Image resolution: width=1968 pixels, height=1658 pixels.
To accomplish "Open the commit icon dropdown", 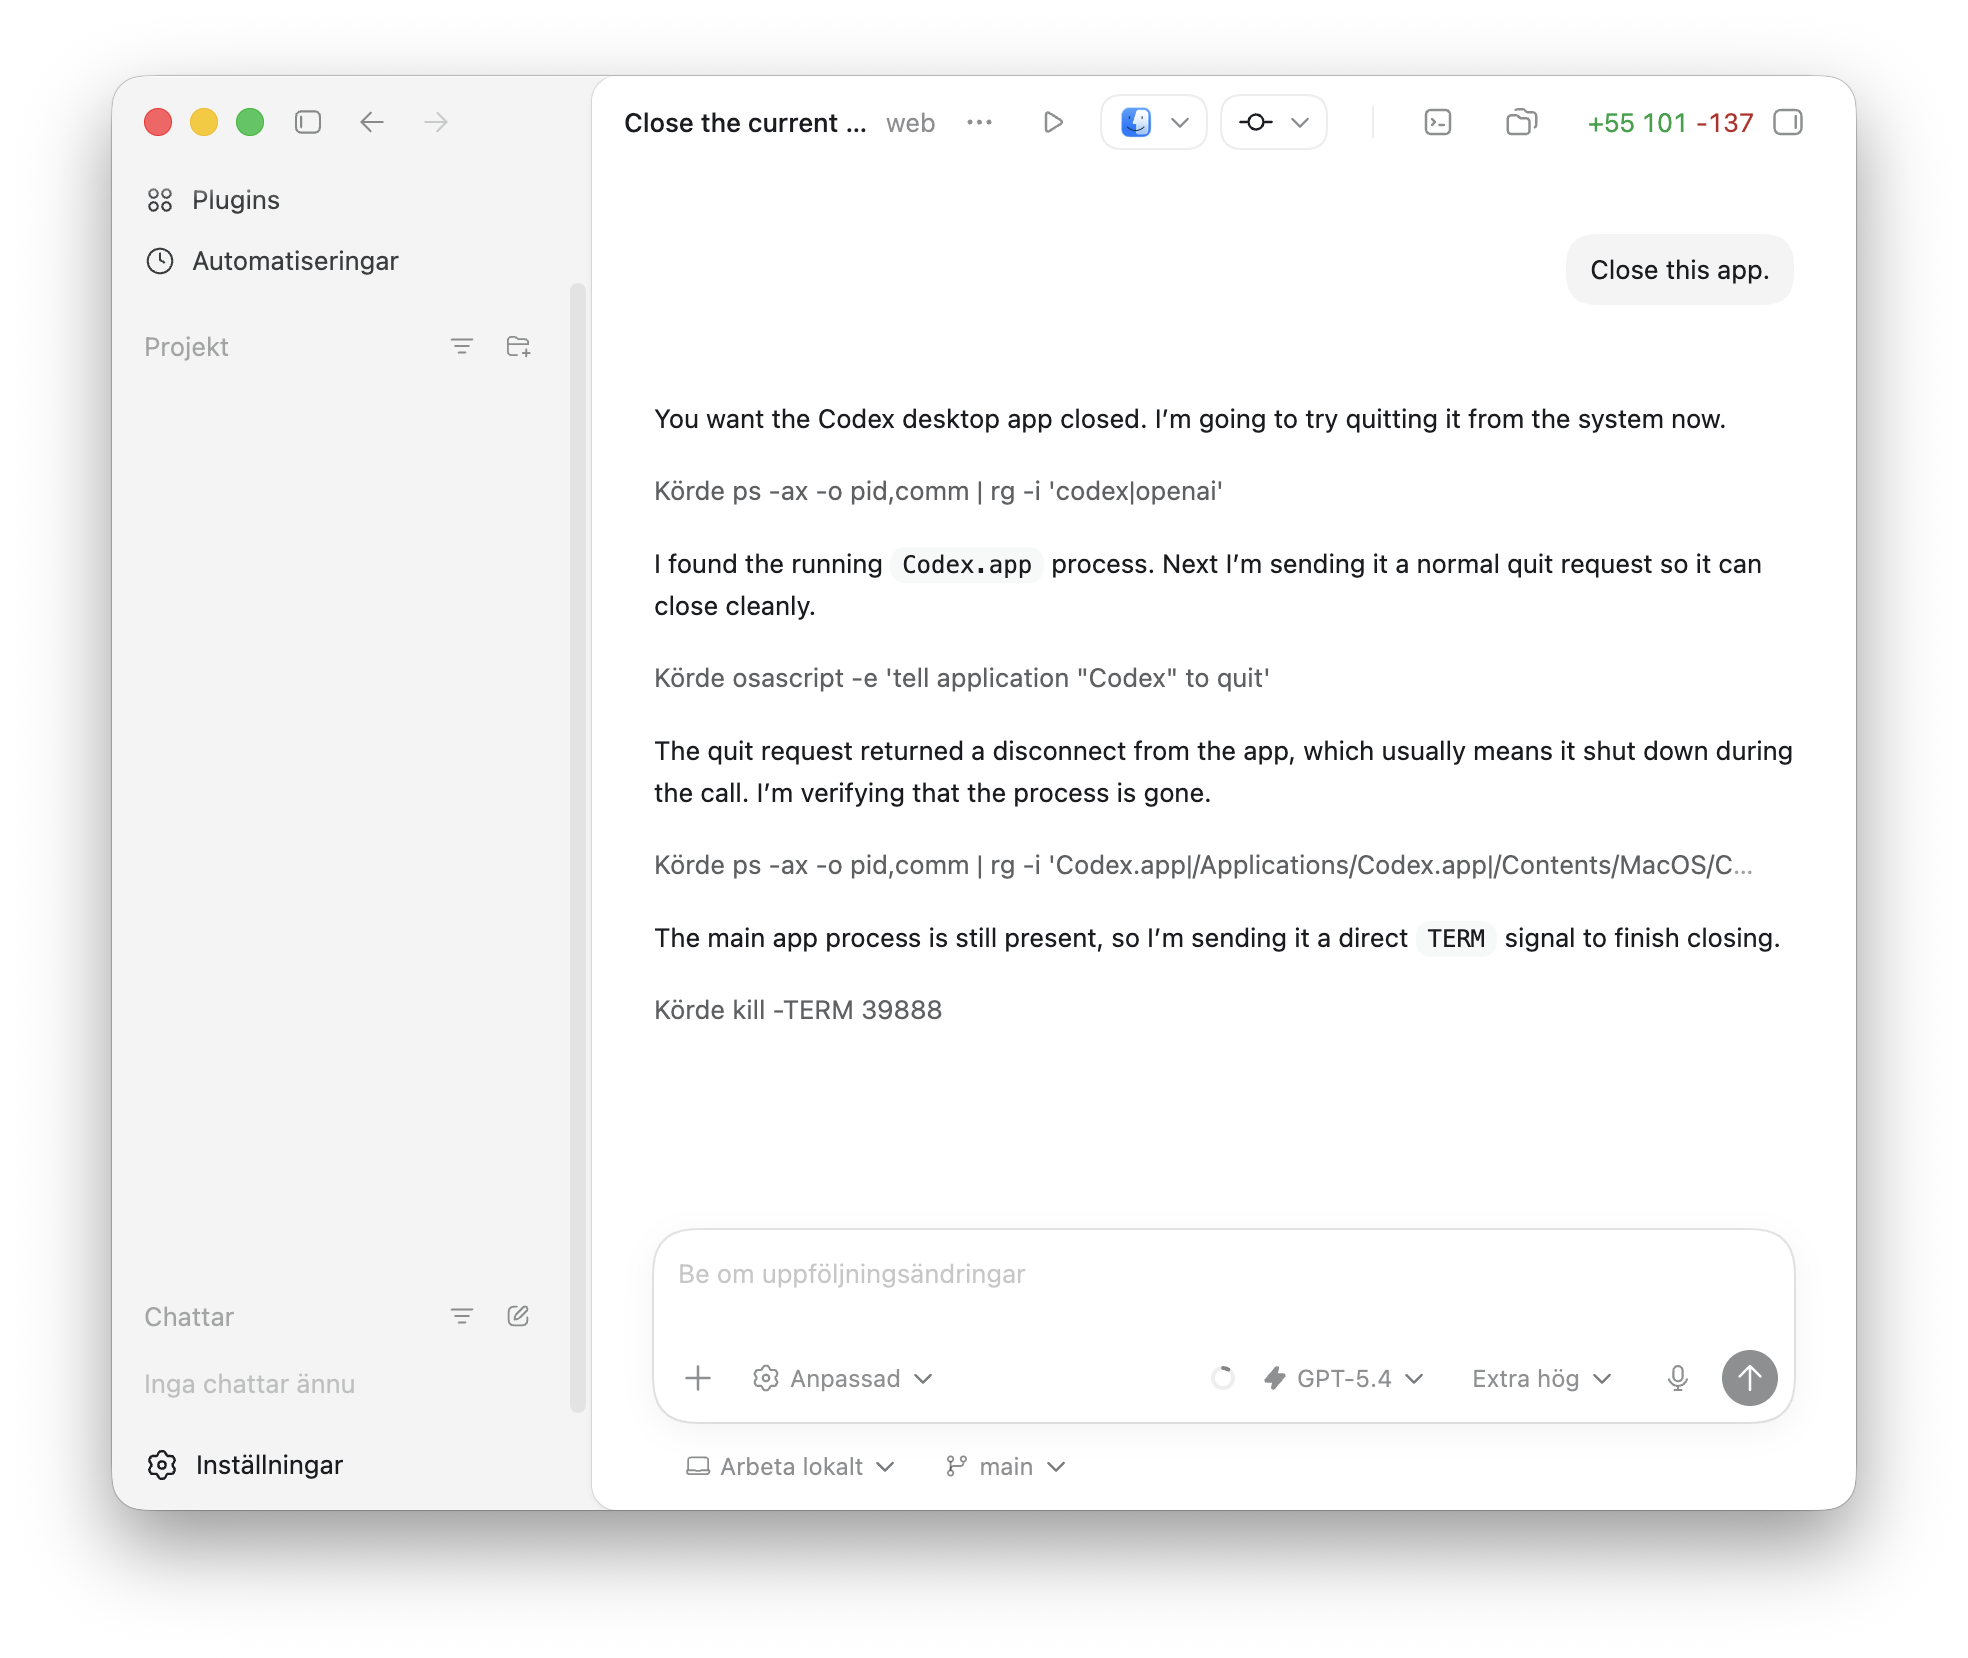I will 1274,122.
